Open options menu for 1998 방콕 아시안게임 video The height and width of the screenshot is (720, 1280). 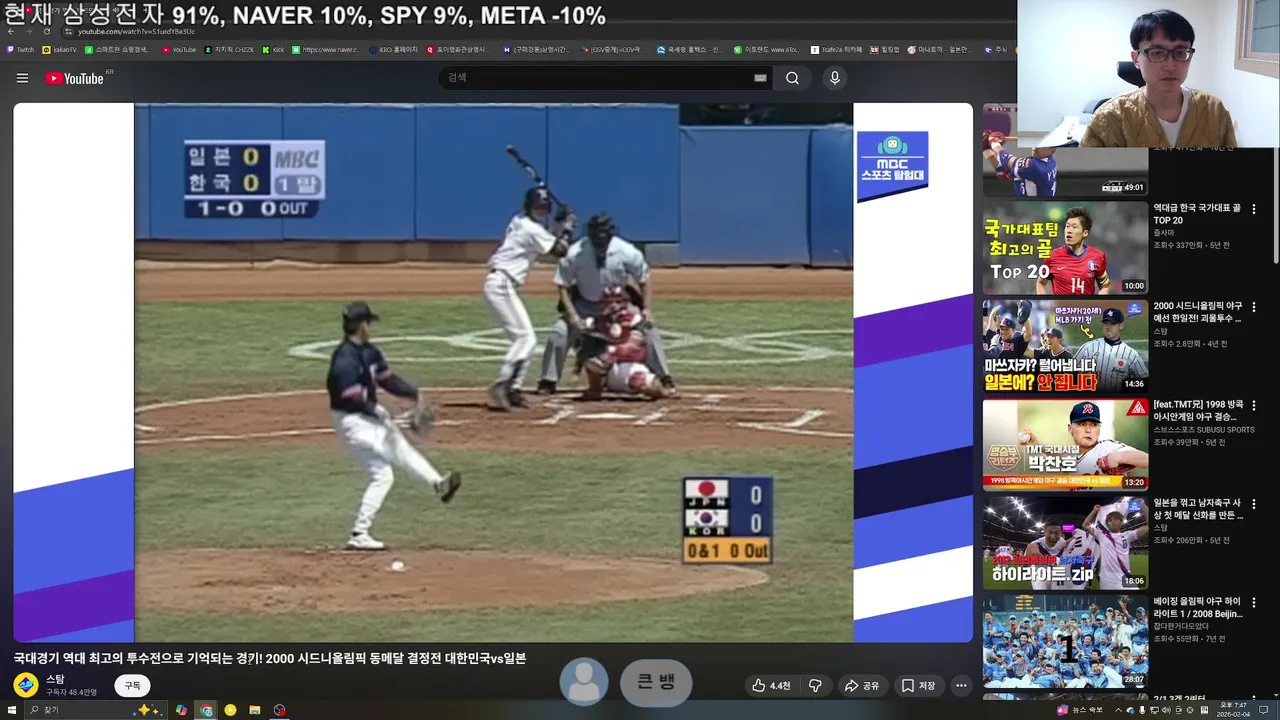(1253, 406)
